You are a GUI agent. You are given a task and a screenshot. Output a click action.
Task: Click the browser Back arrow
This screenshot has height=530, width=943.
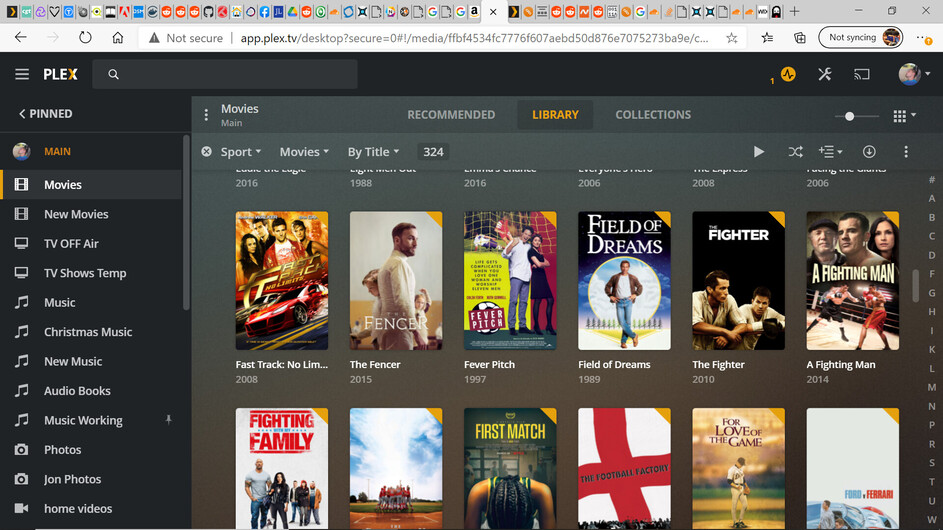21,37
